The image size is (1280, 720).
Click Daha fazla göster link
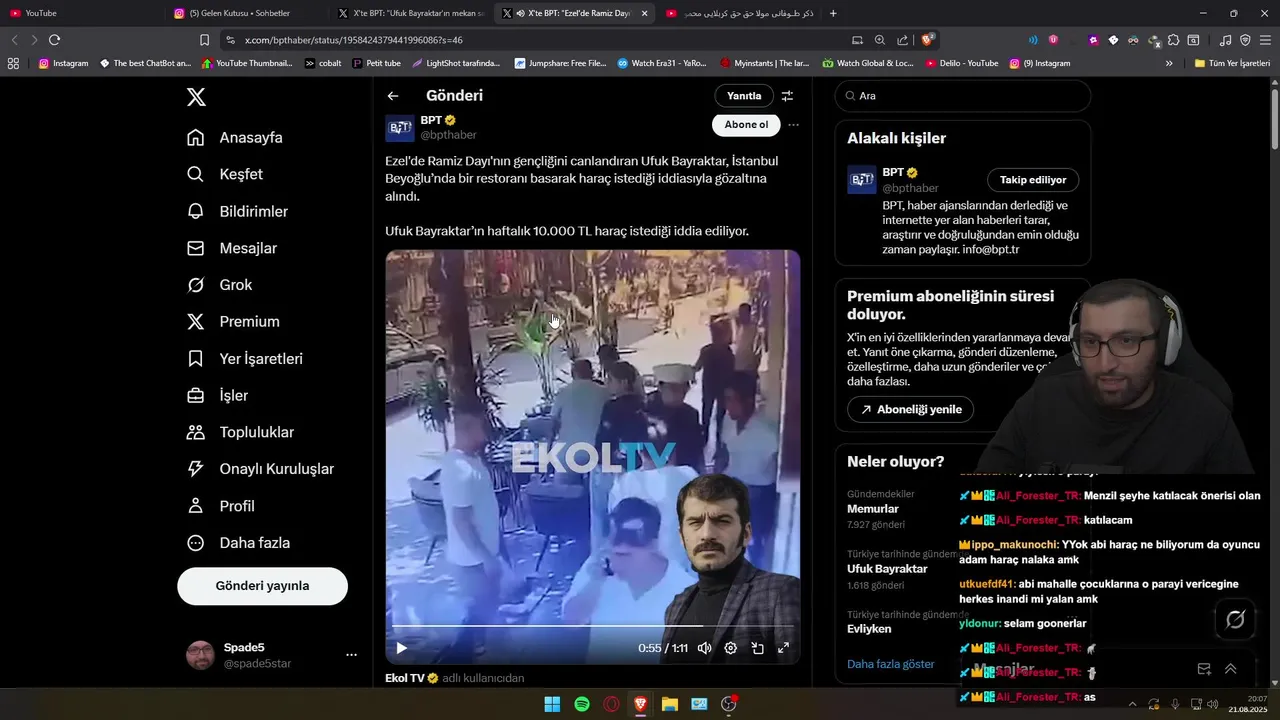[x=891, y=664]
